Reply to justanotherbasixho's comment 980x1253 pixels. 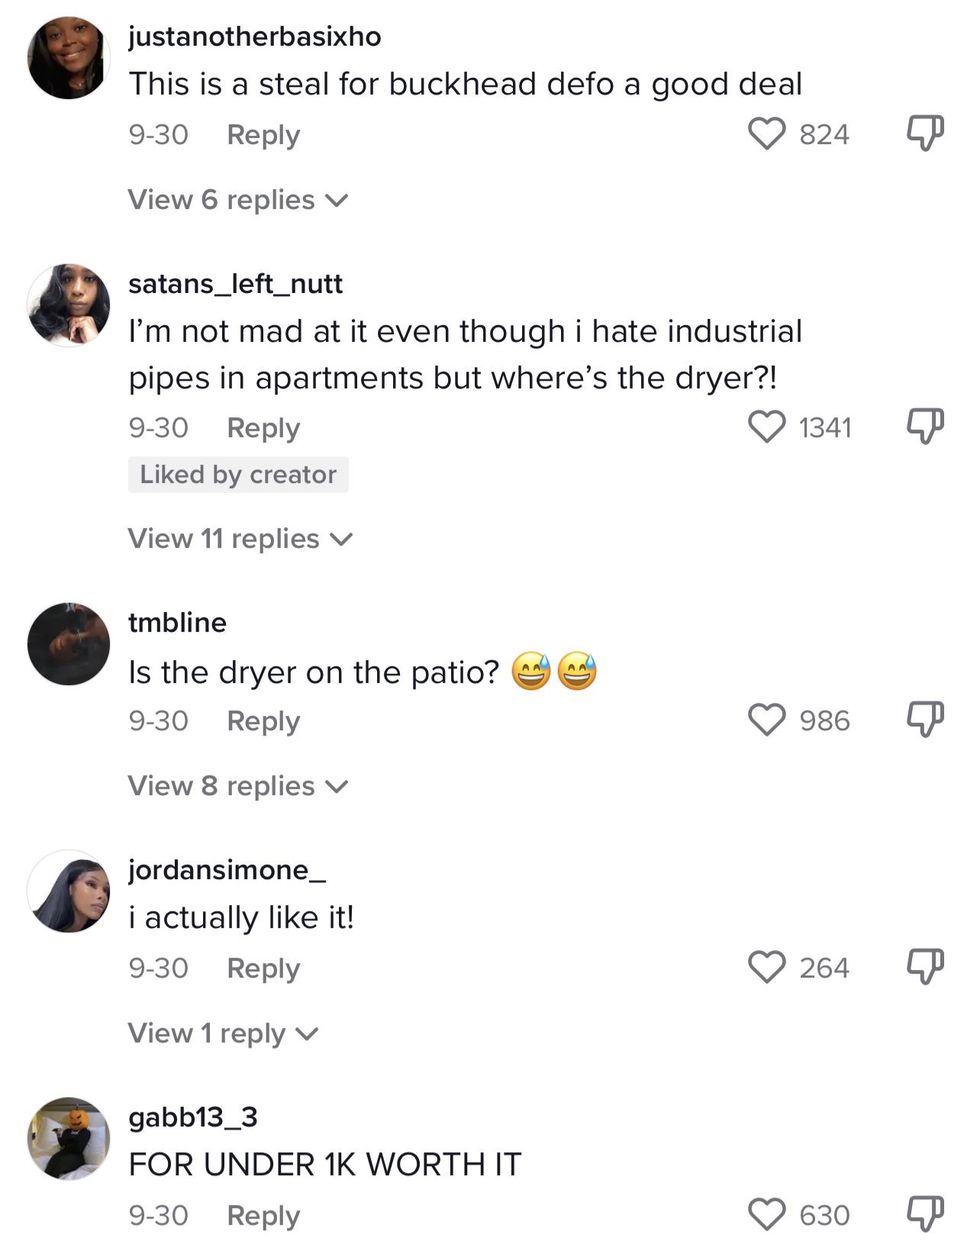[263, 134]
